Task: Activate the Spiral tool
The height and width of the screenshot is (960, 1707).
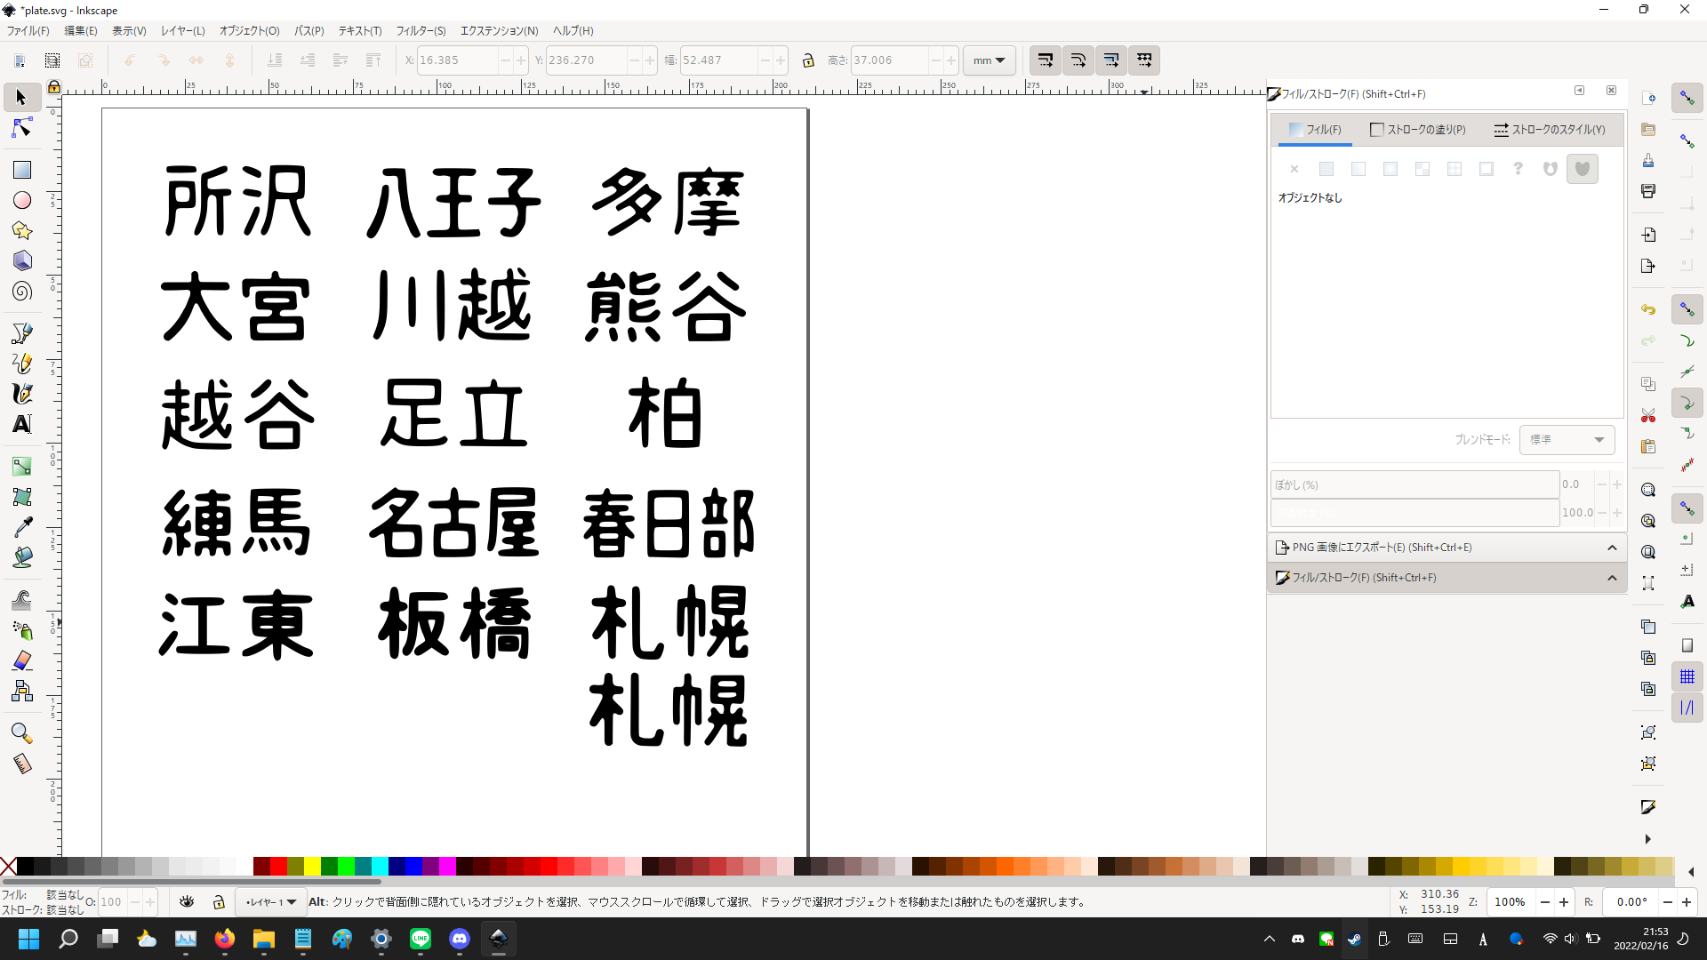Action: (x=21, y=292)
